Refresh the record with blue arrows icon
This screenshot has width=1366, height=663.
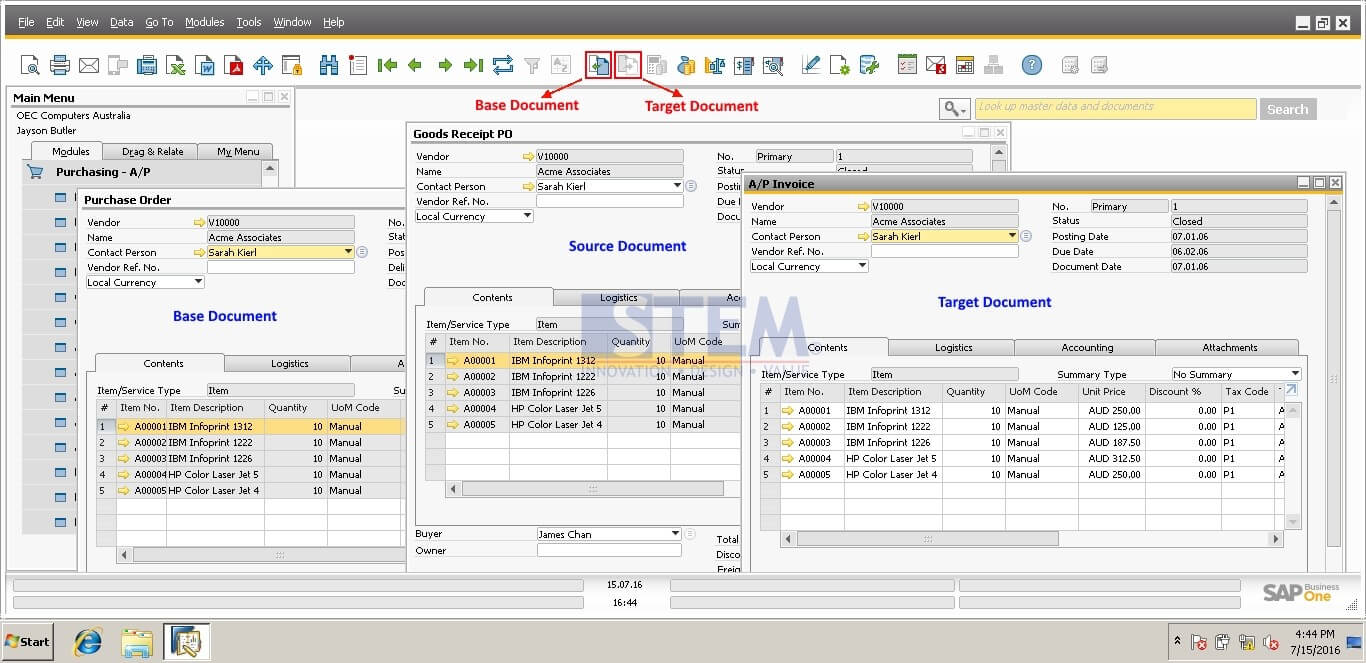[x=503, y=65]
